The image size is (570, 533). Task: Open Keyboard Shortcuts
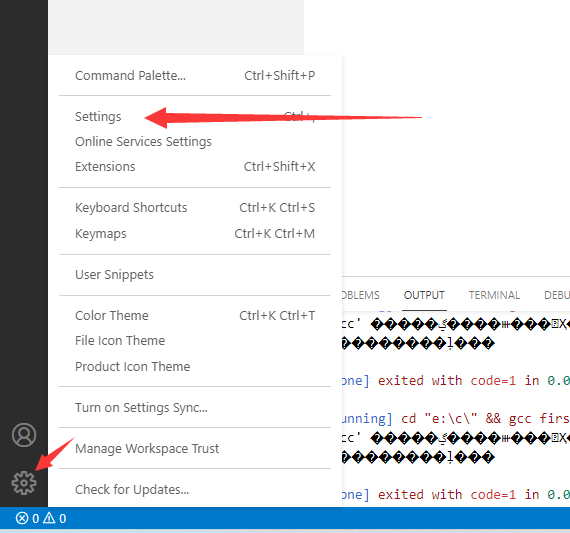point(195,208)
